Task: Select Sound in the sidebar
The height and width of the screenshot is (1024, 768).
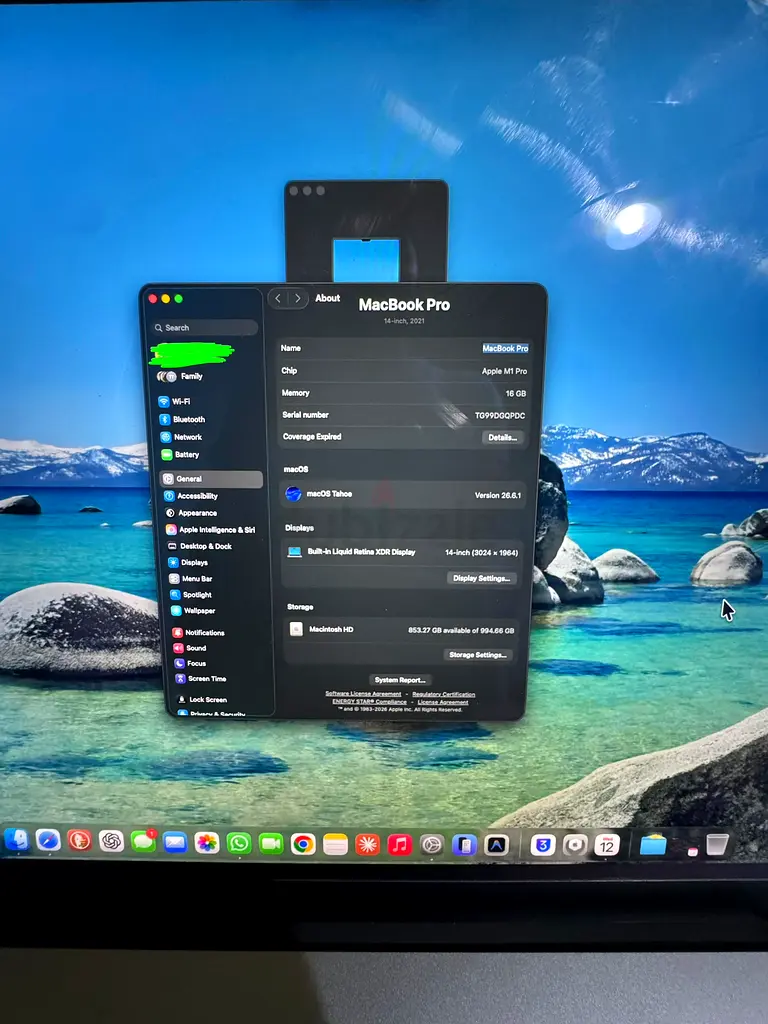Action: pos(190,648)
